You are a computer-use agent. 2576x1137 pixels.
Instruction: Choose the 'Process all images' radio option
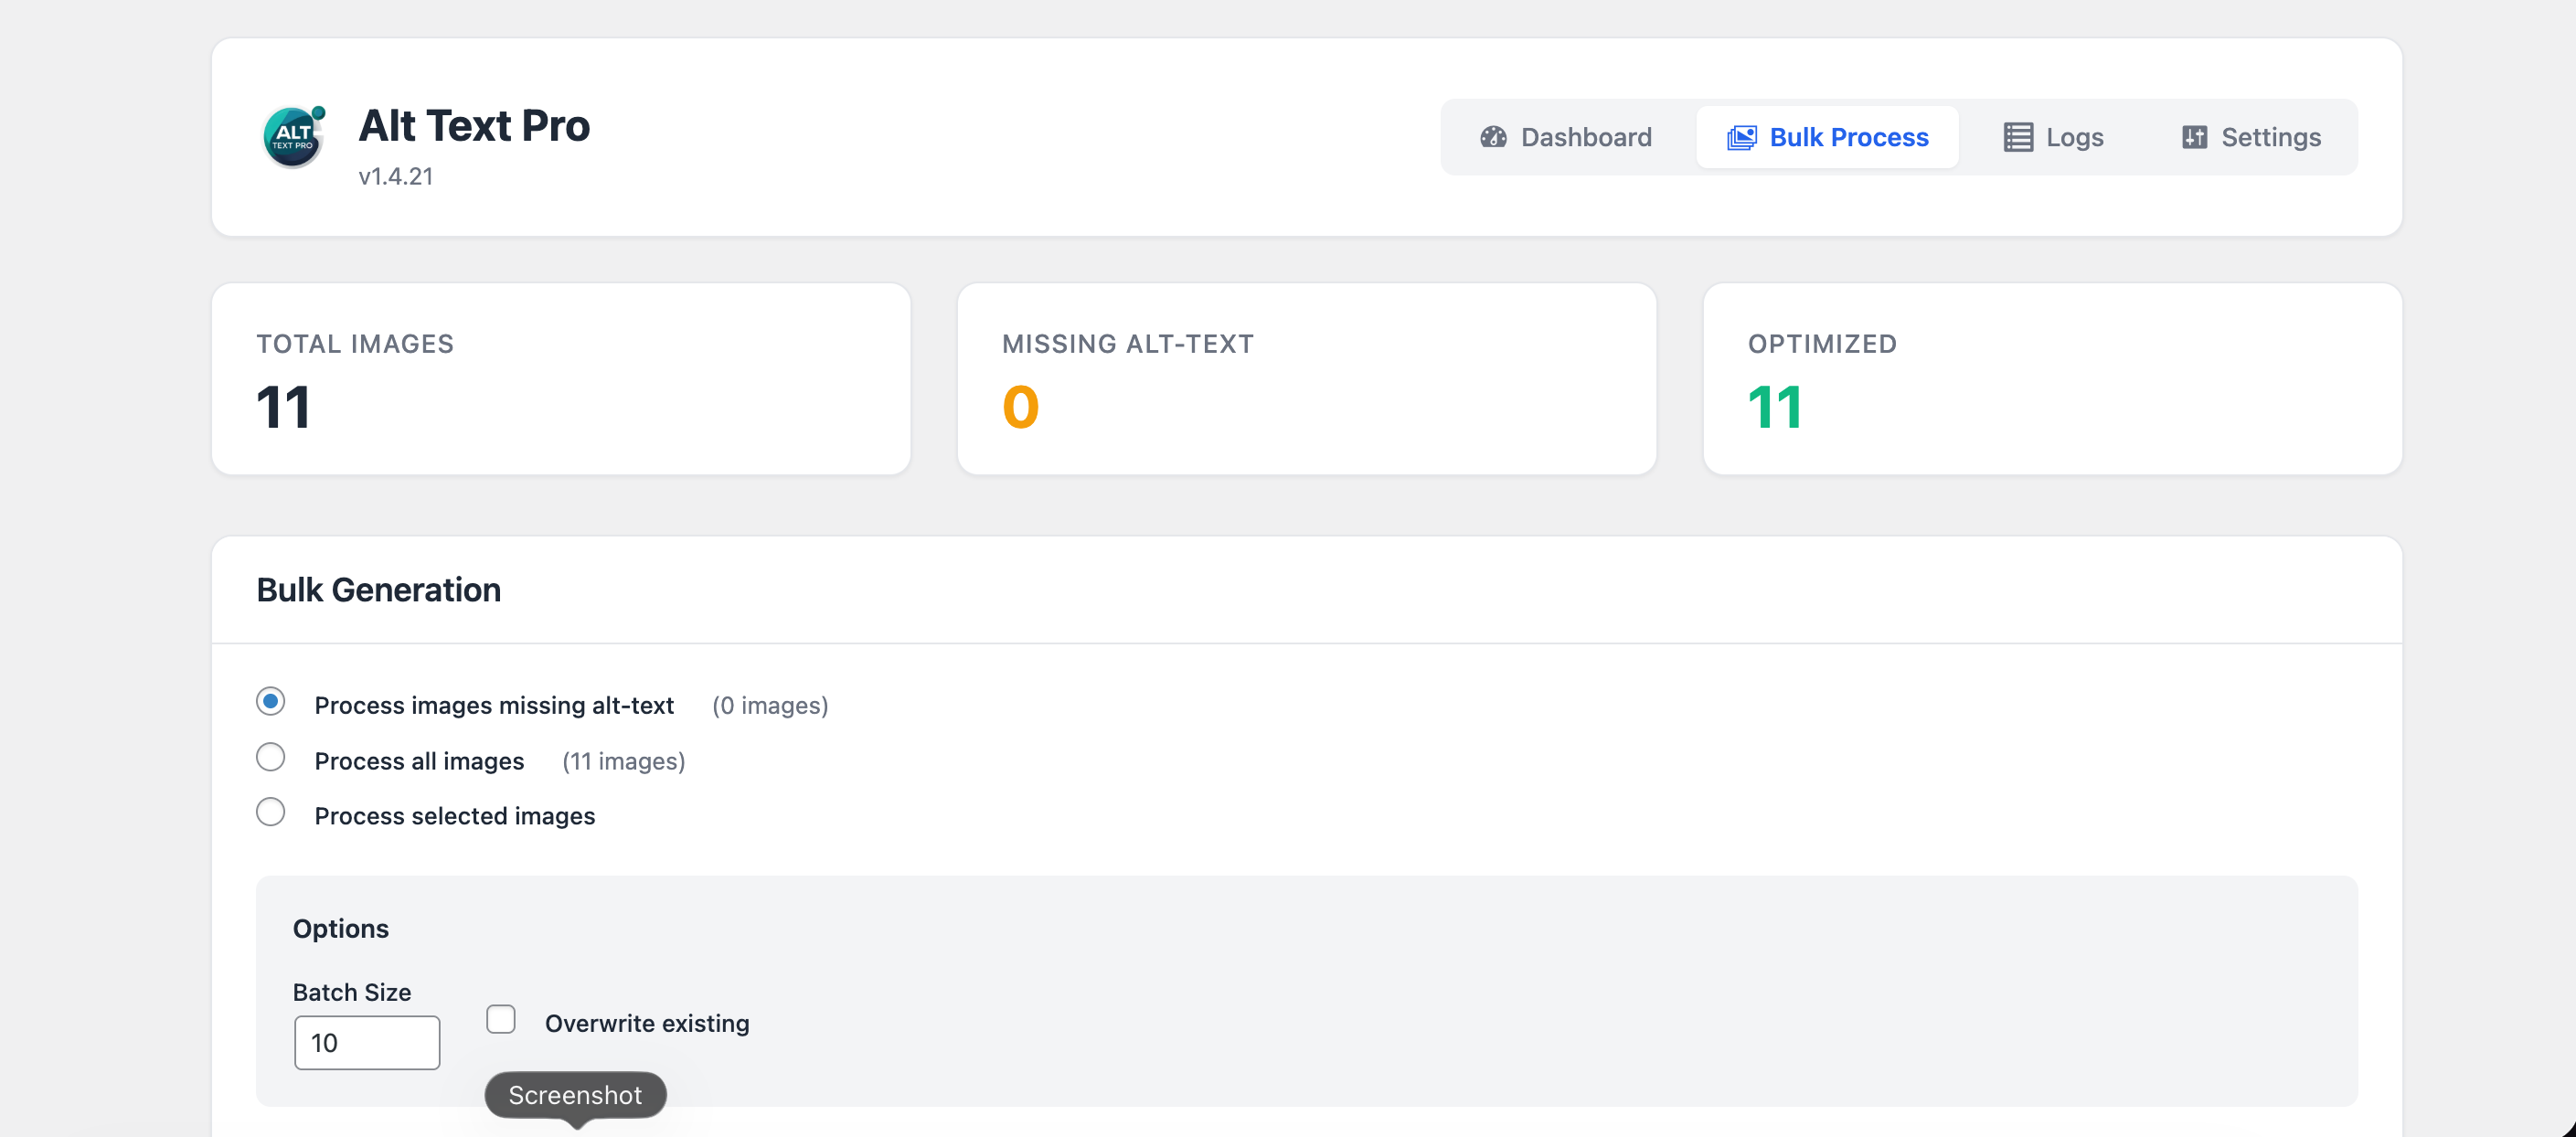pos(270,757)
